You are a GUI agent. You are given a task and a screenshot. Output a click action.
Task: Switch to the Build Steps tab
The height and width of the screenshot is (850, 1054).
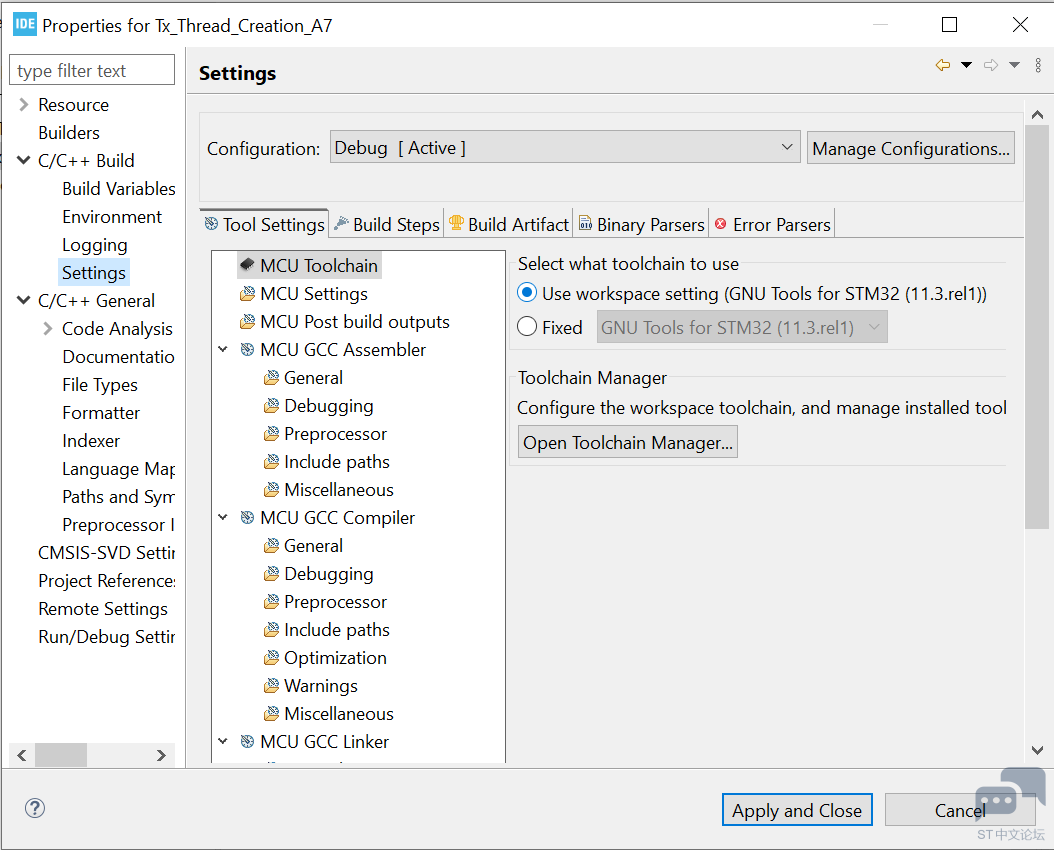(x=387, y=224)
